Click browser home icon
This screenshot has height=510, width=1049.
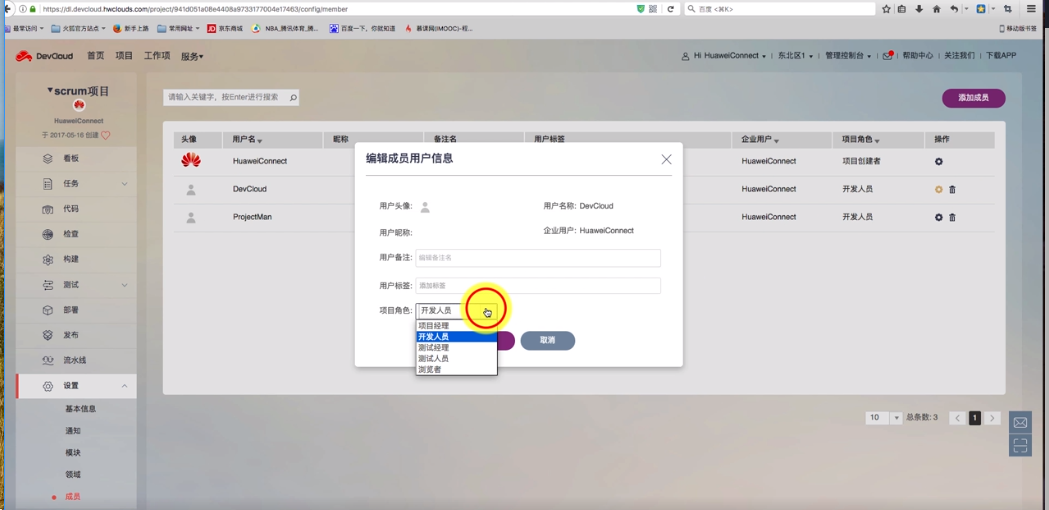[937, 9]
